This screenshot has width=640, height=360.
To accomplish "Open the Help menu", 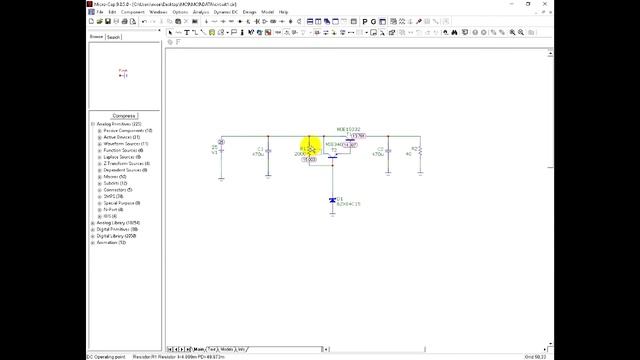I will click(283, 12).
